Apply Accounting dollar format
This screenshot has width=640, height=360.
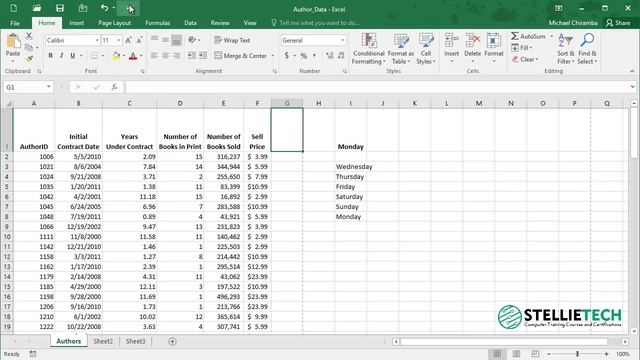click(x=287, y=56)
